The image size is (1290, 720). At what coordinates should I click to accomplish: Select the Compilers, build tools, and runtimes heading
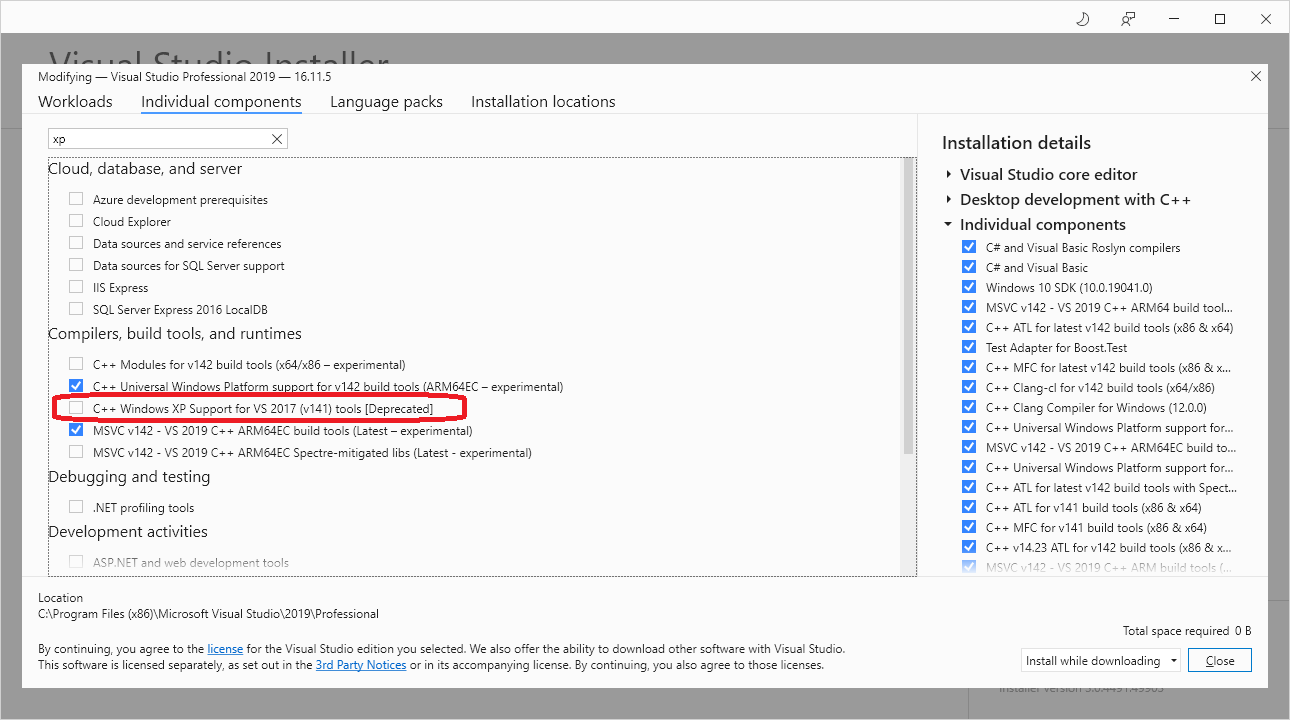coord(175,333)
